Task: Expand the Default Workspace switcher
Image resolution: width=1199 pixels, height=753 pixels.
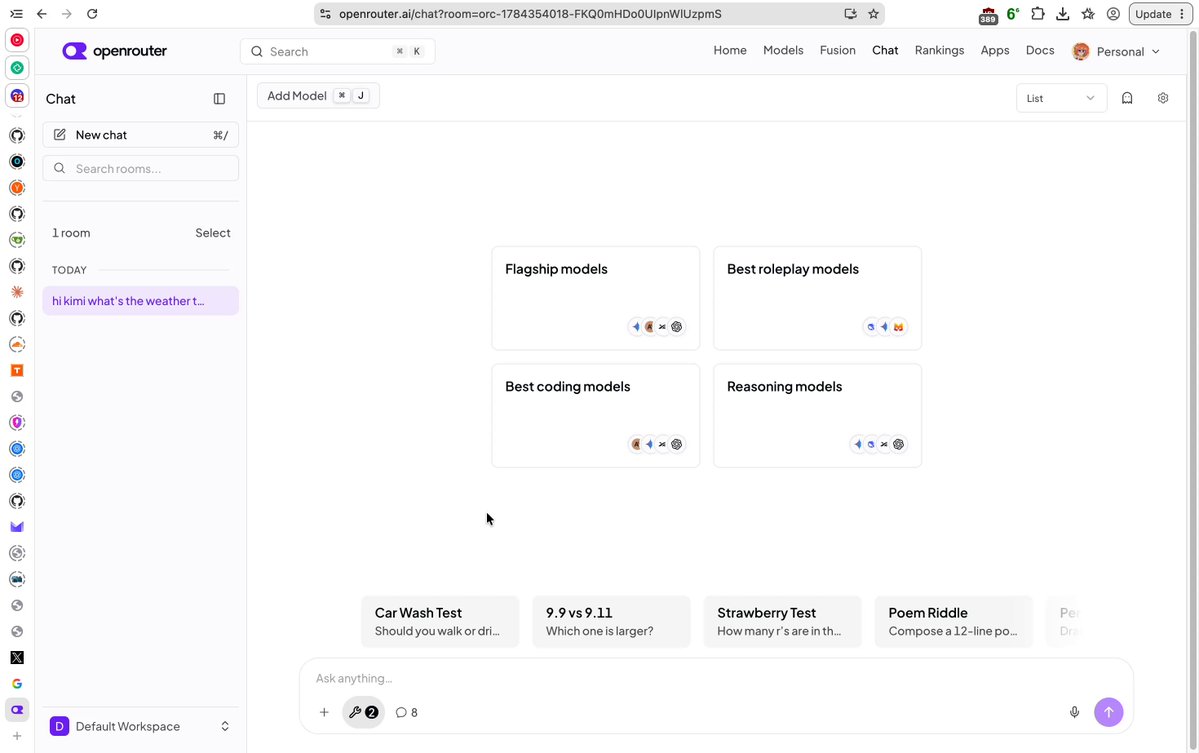Action: [141, 726]
